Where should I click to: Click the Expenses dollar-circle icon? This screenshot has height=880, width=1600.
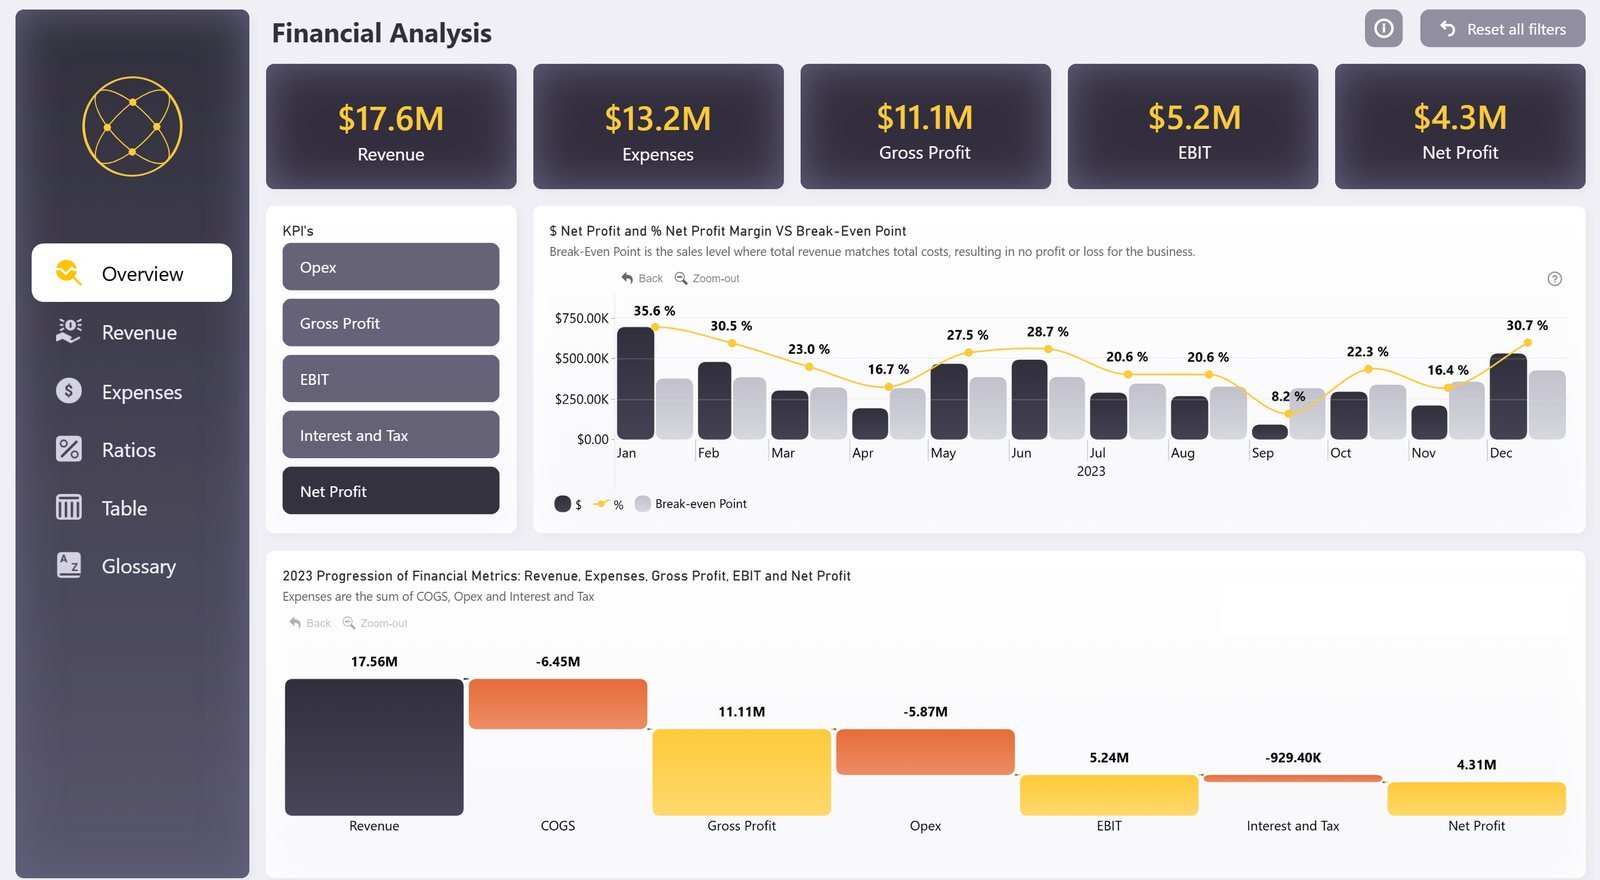click(x=69, y=390)
